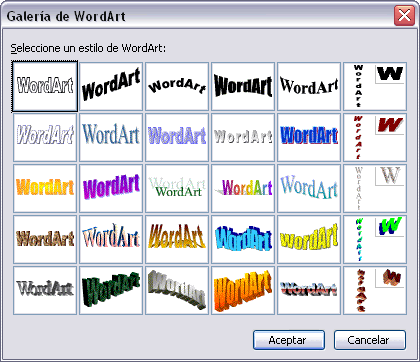Viewport: 420px width, 362px height.
Task: Select the orange yellow gradient WordArt style
Action: coord(45,188)
